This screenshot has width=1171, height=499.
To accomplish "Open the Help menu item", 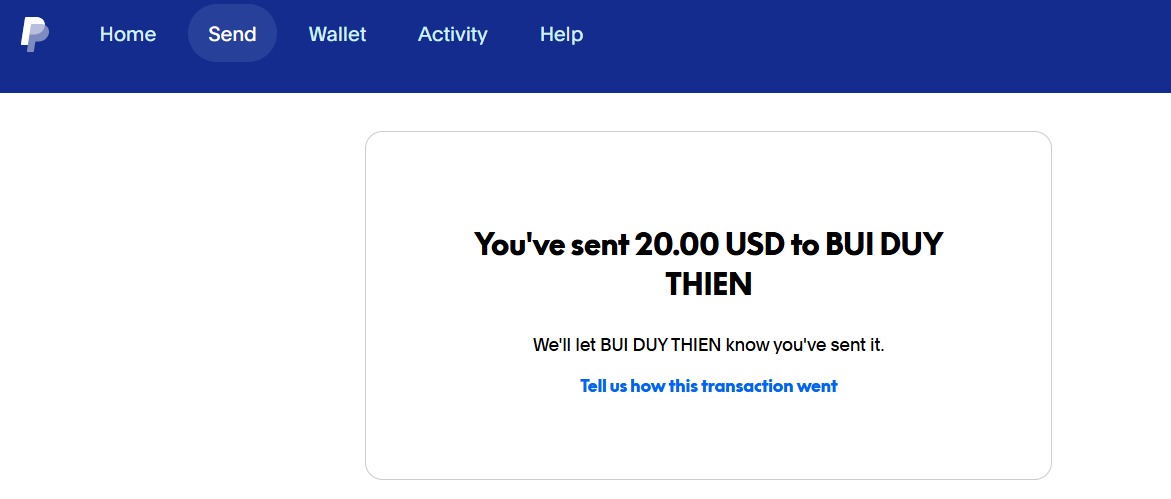I will 561,34.
